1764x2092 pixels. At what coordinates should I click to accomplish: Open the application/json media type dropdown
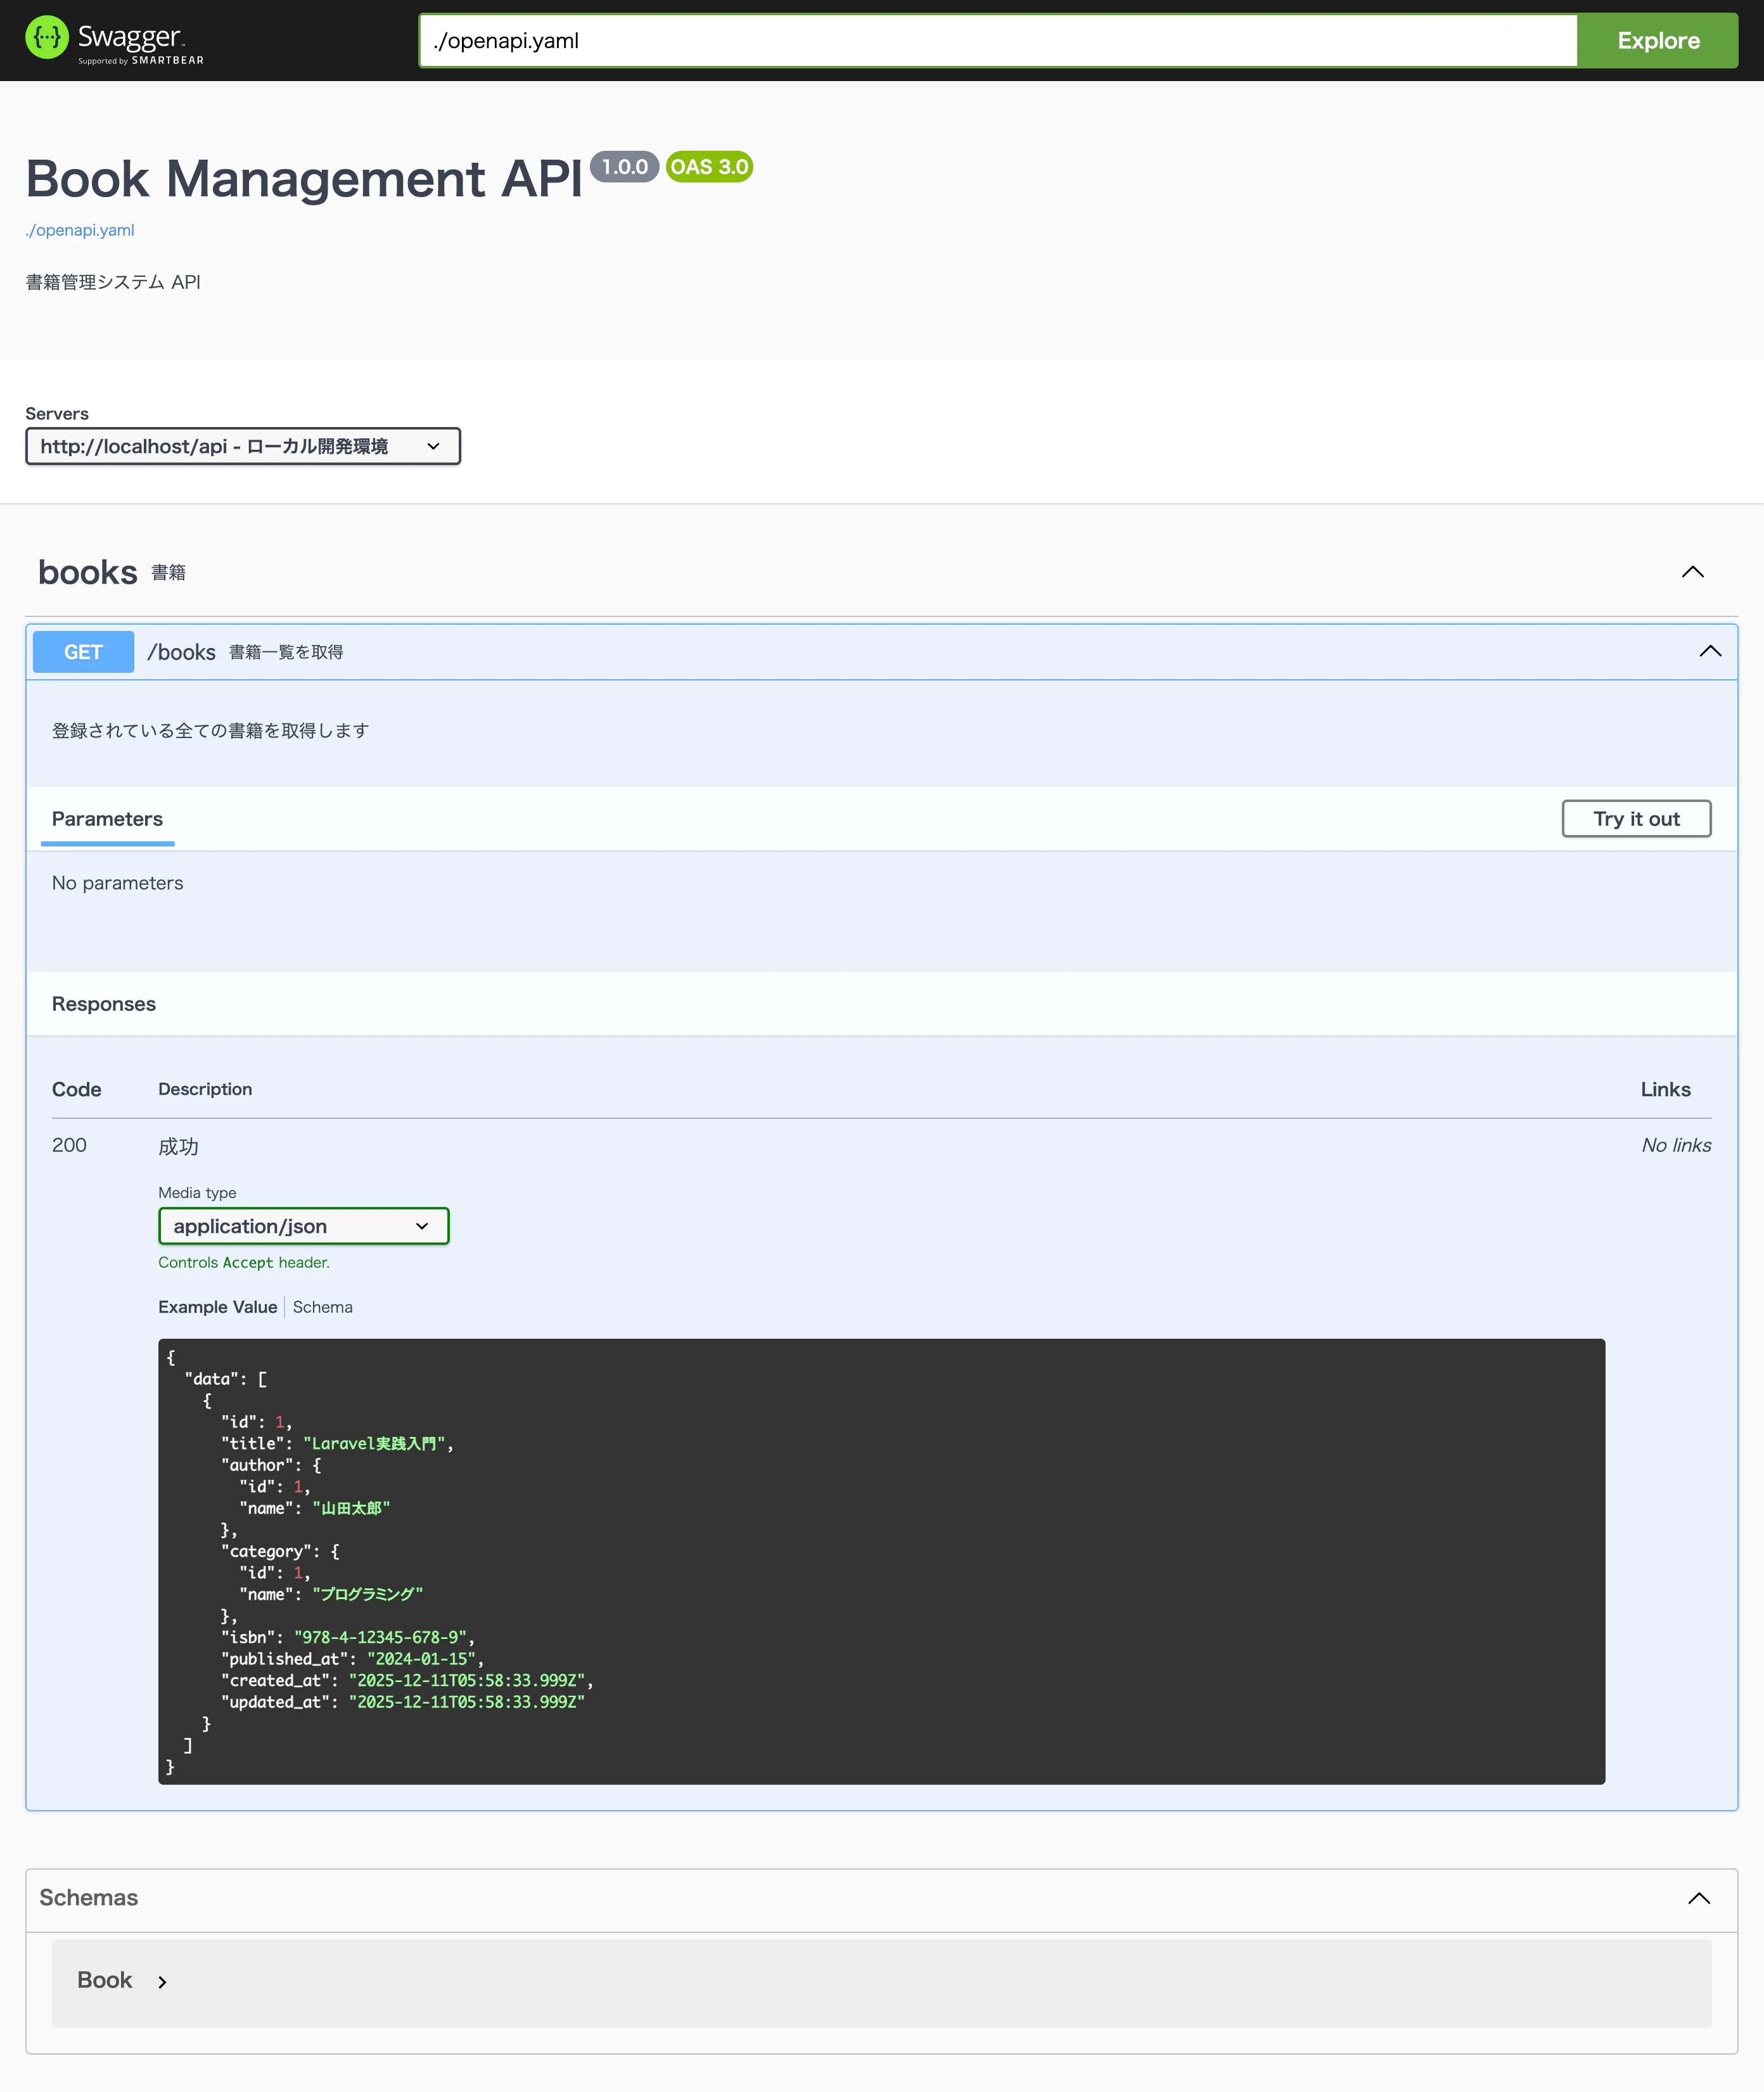tap(303, 1226)
